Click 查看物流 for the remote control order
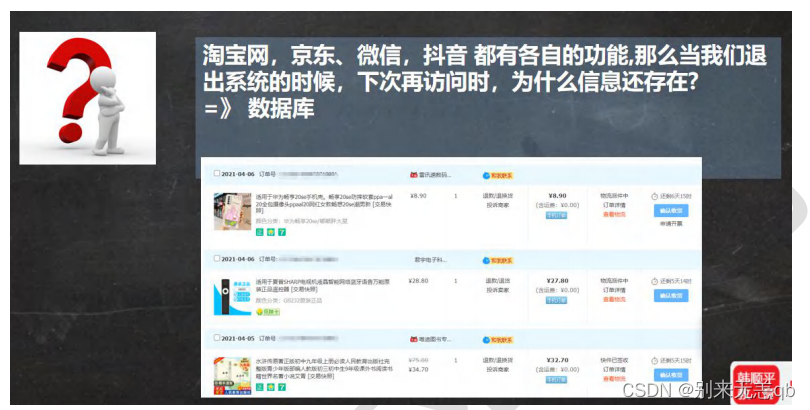Viewport: 810px width, 410px height. tap(614, 299)
